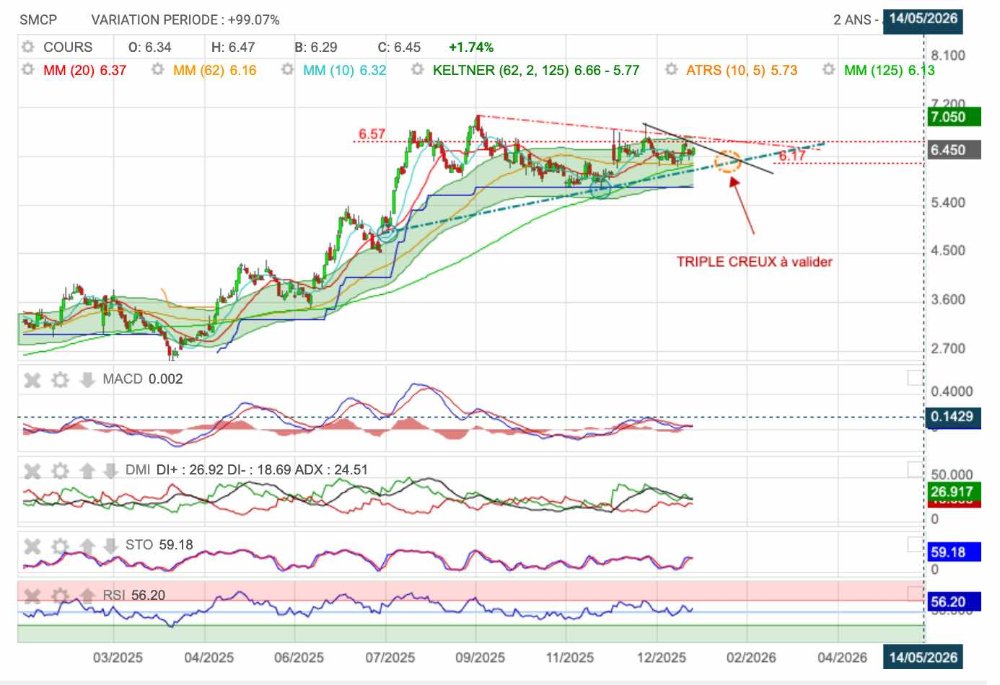Click the top 14/05/2026 date label
1000x685 pixels.
923,18
